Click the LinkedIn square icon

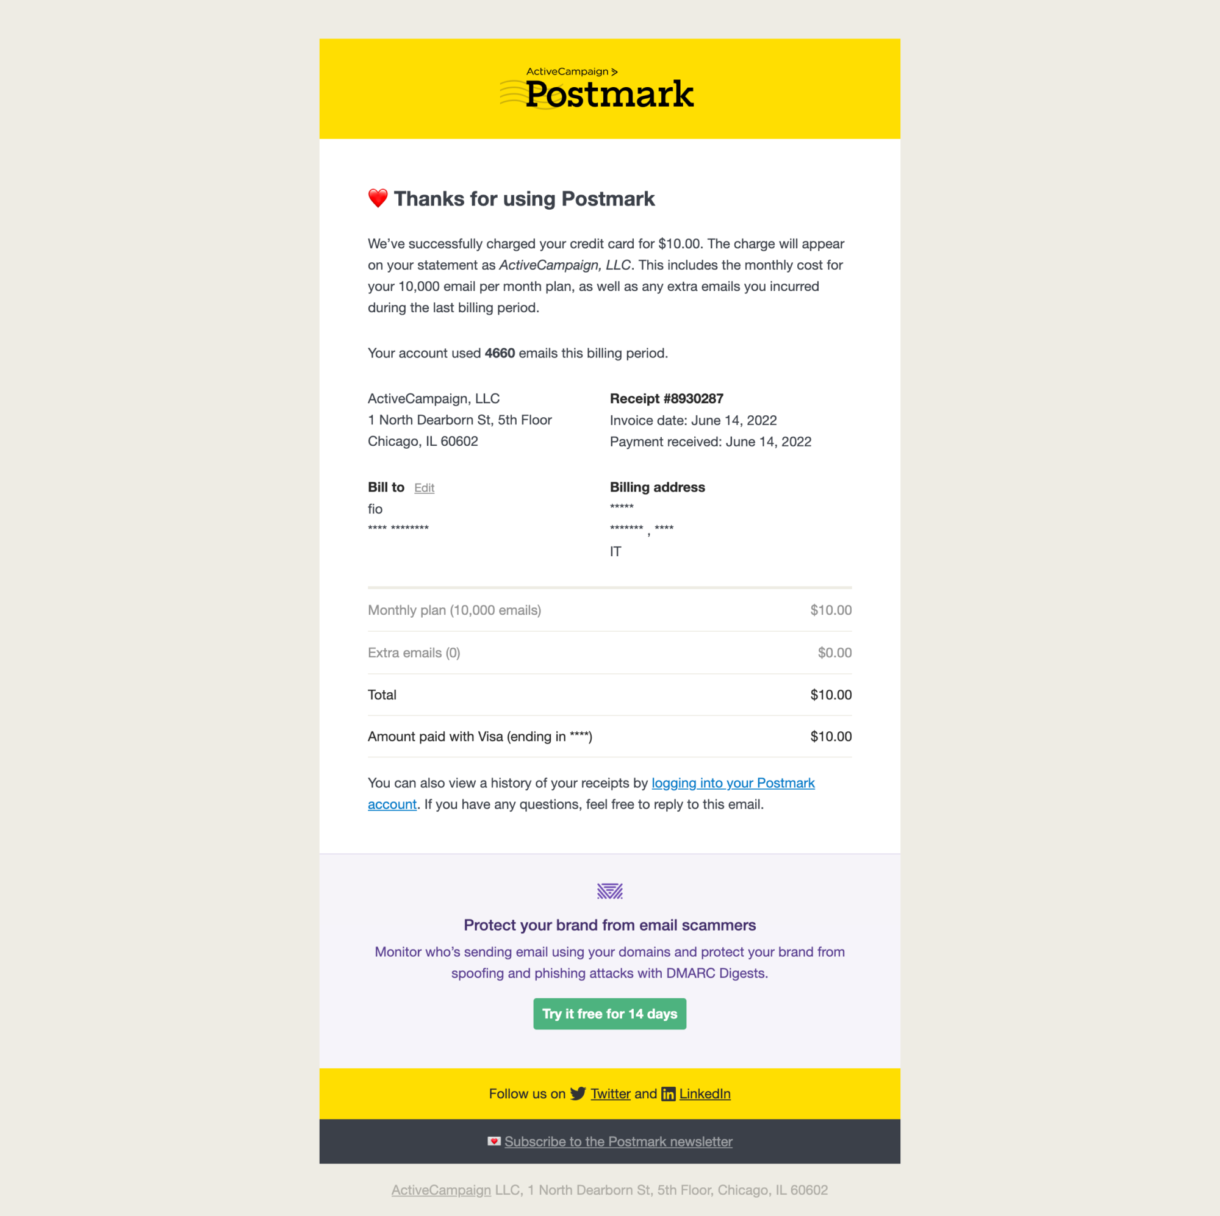pos(668,1094)
